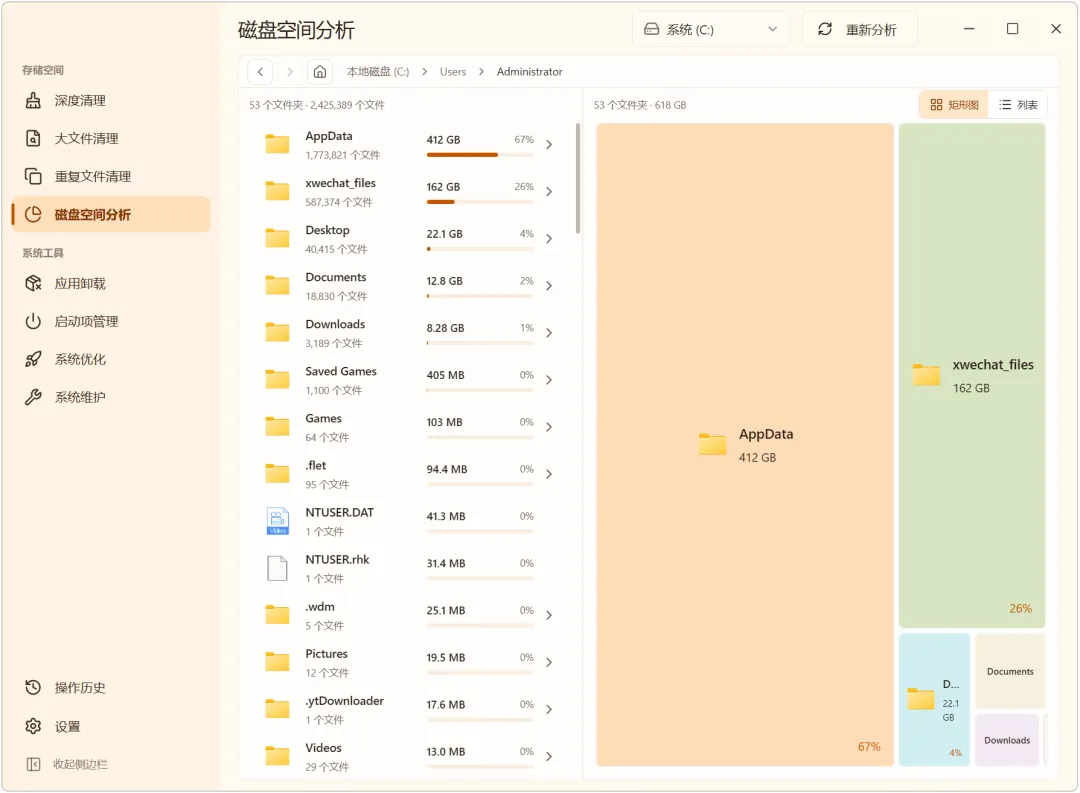1080x793 pixels.
Task: Click the '1,773,821 个文件' count text
Action: click(342, 155)
